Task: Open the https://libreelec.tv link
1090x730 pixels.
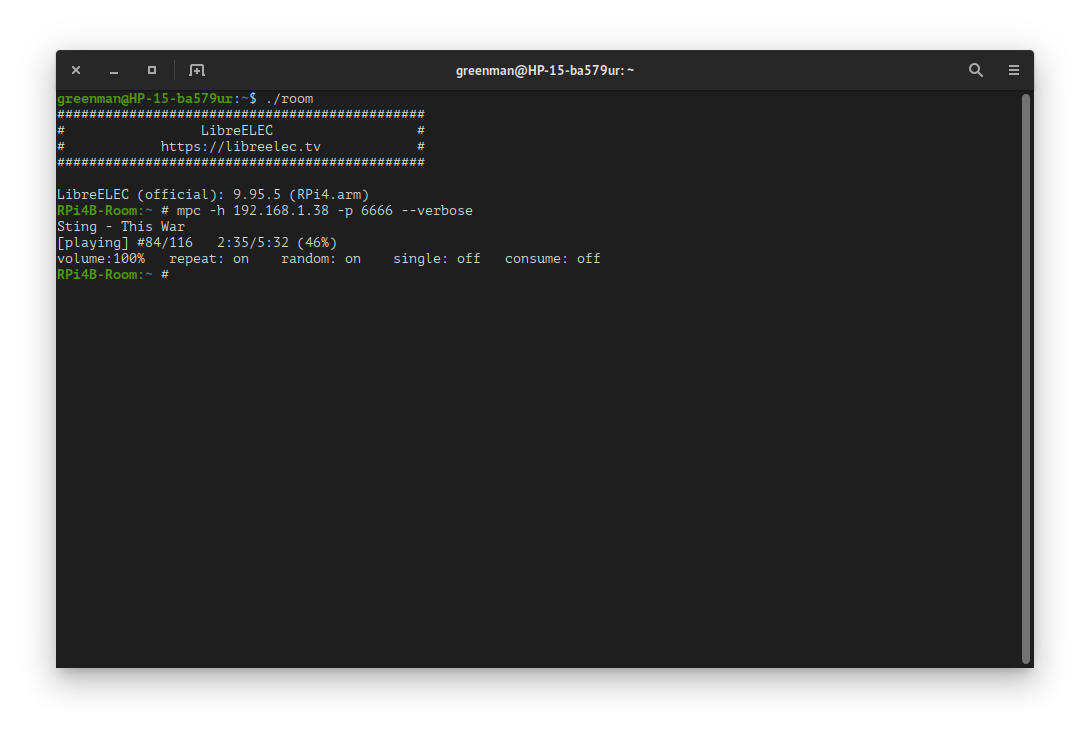Action: [x=240, y=147]
